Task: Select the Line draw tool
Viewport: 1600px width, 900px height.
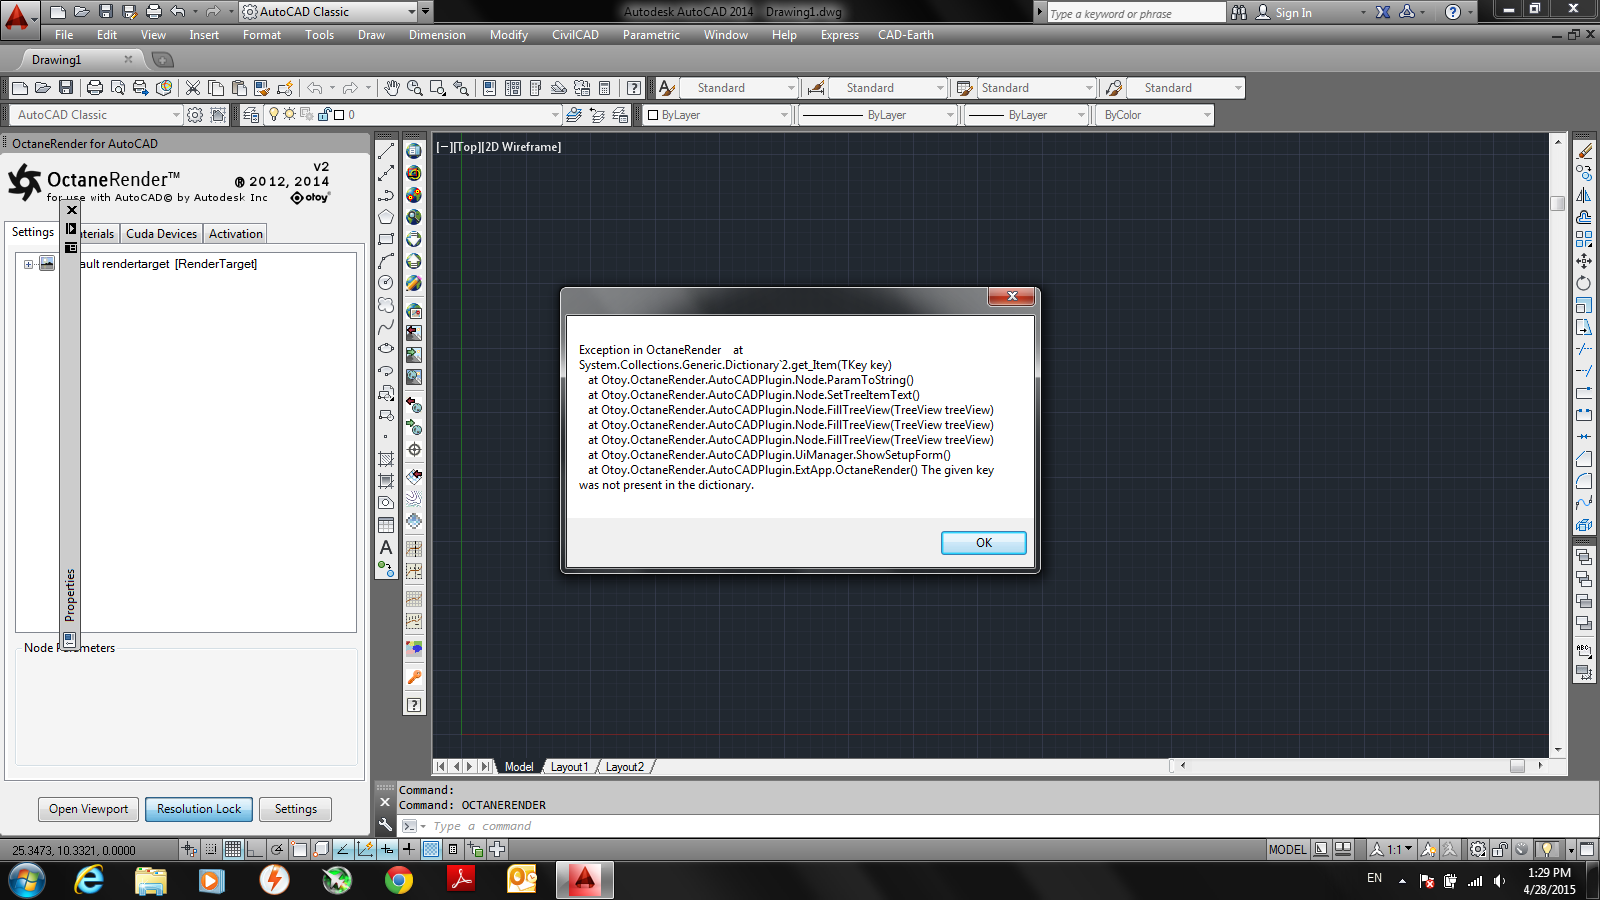Action: pyautogui.click(x=386, y=151)
